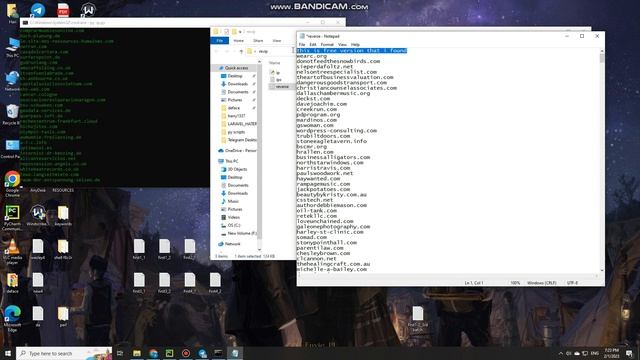Image resolution: width=640 pixels, height=360 pixels.
Task: Select the find3_2 file on desktop
Action: 164,283
